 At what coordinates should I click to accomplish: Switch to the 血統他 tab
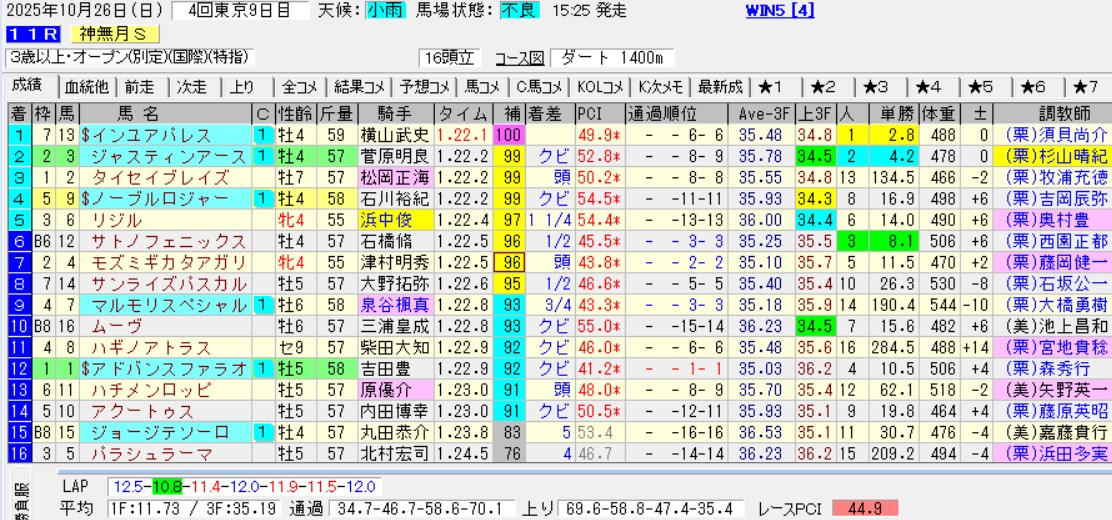(x=87, y=86)
